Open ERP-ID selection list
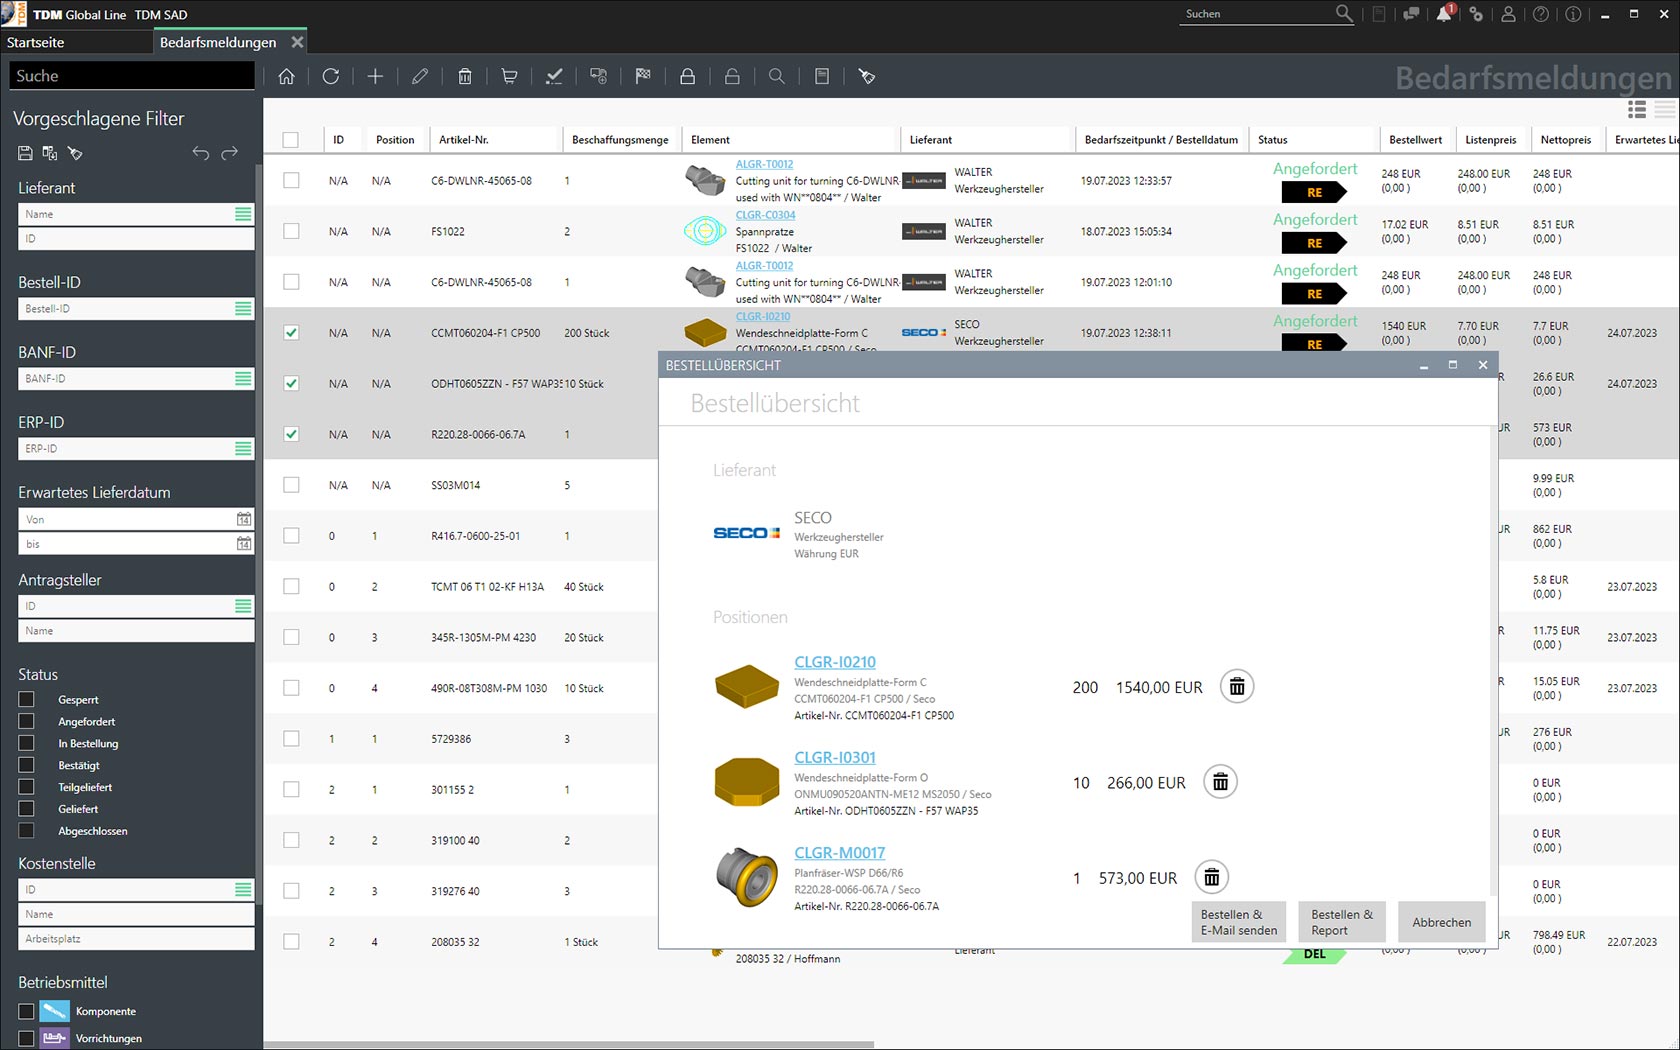1680x1050 pixels. click(x=243, y=449)
